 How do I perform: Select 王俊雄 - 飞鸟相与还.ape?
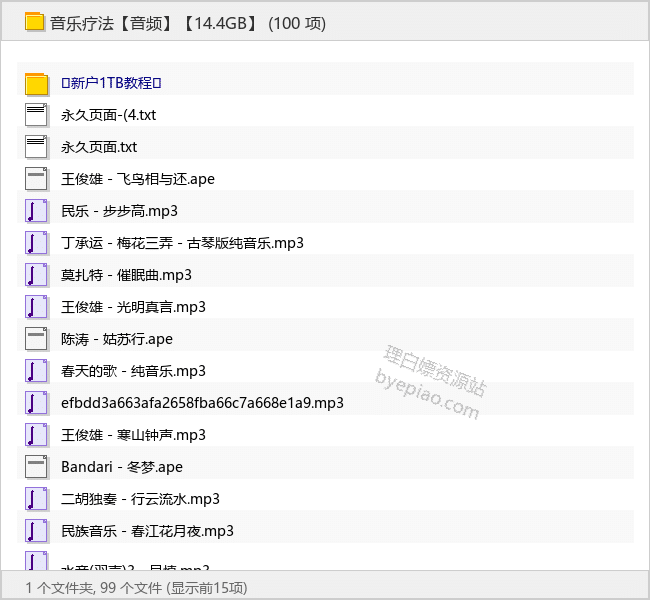(138, 179)
